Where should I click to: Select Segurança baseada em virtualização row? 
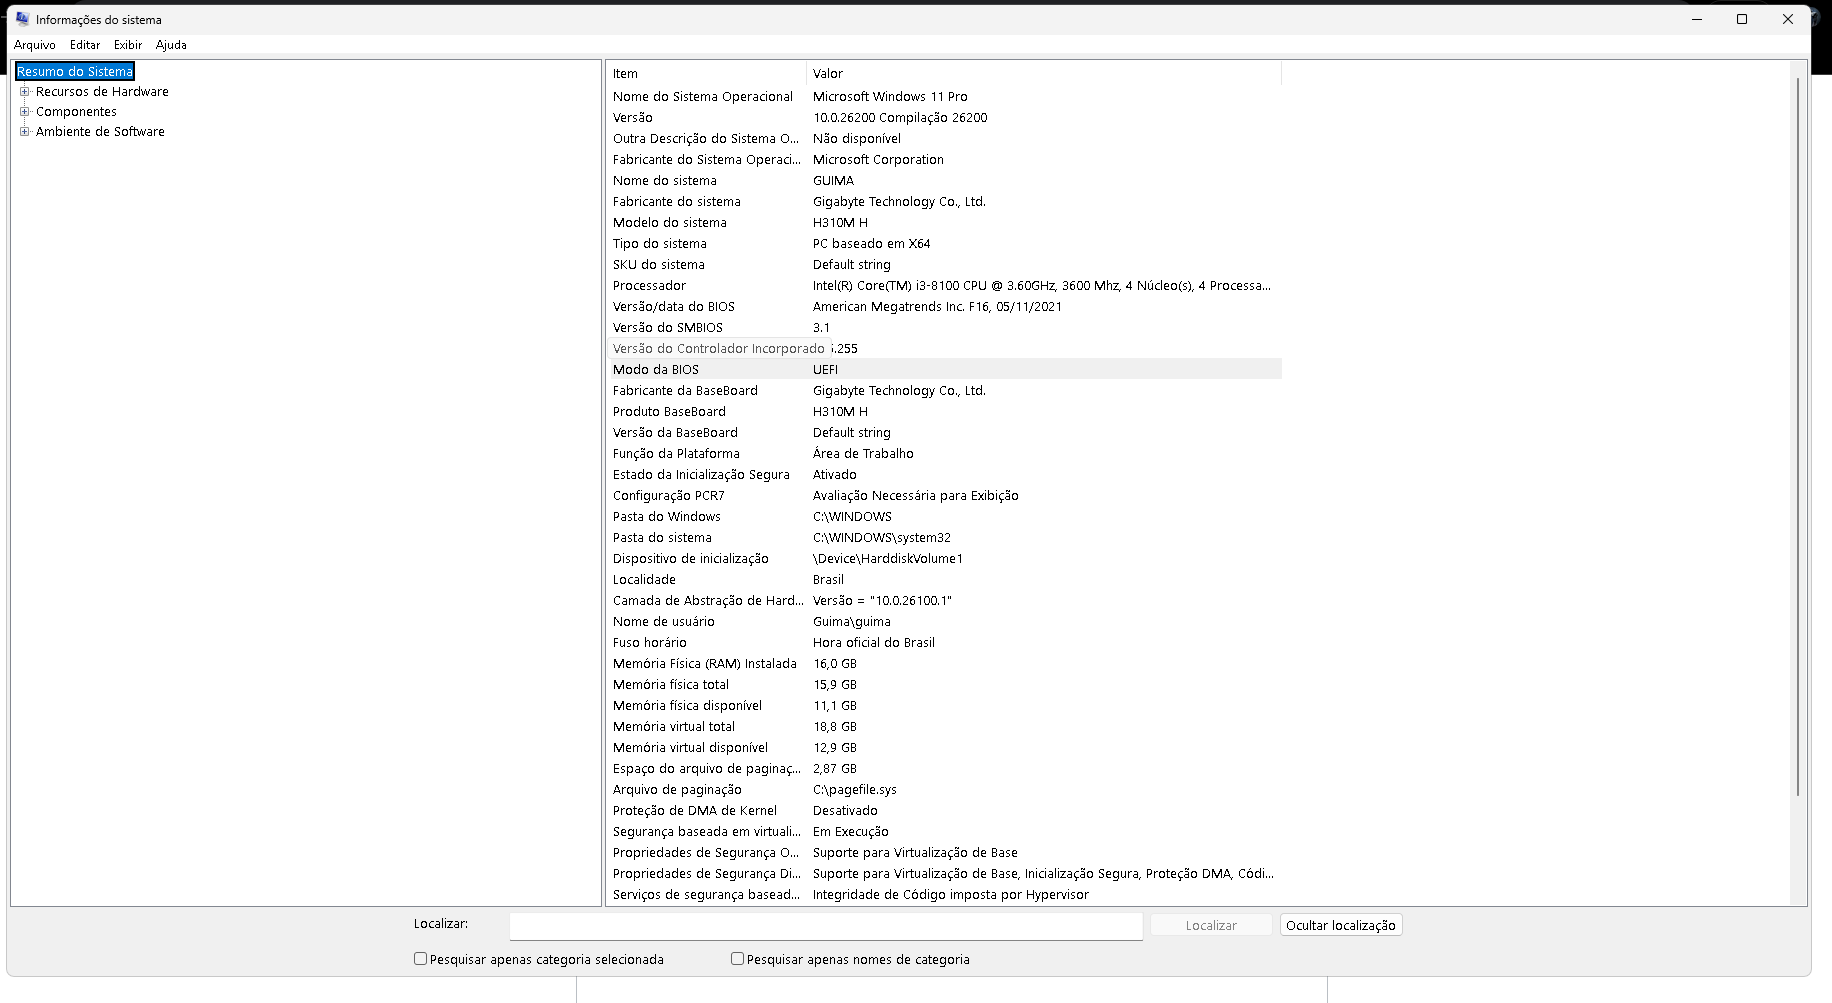(944, 832)
